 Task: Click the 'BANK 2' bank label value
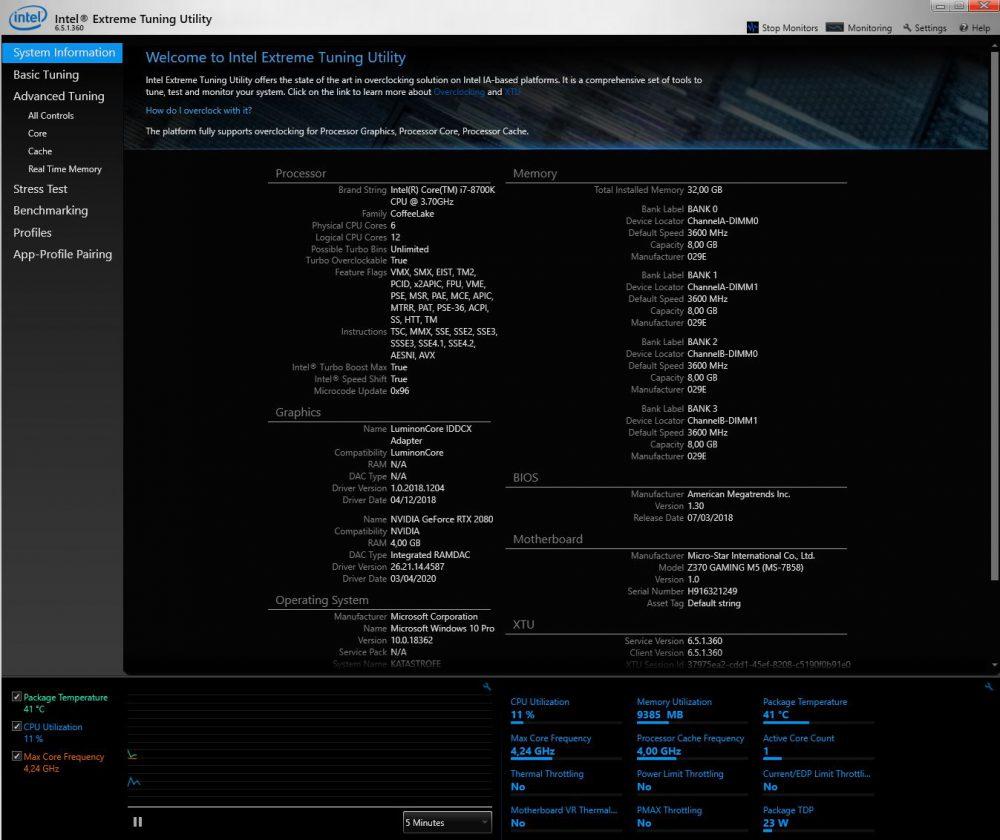[702, 342]
